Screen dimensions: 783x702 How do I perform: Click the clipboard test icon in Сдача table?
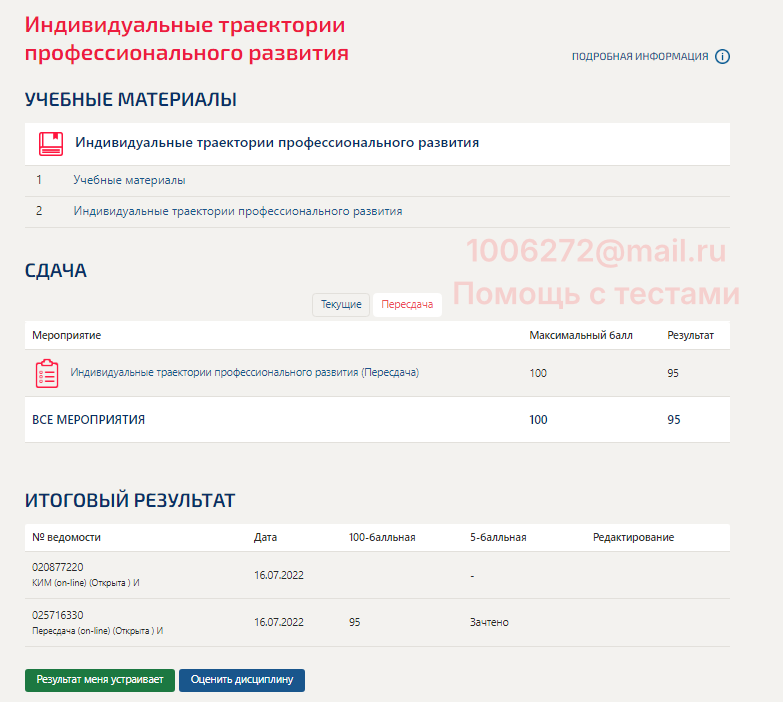pos(47,373)
